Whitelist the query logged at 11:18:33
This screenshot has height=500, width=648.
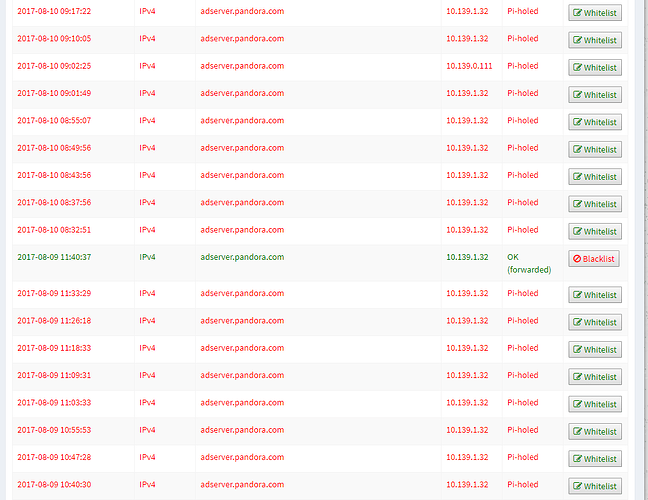pyautogui.click(x=595, y=350)
